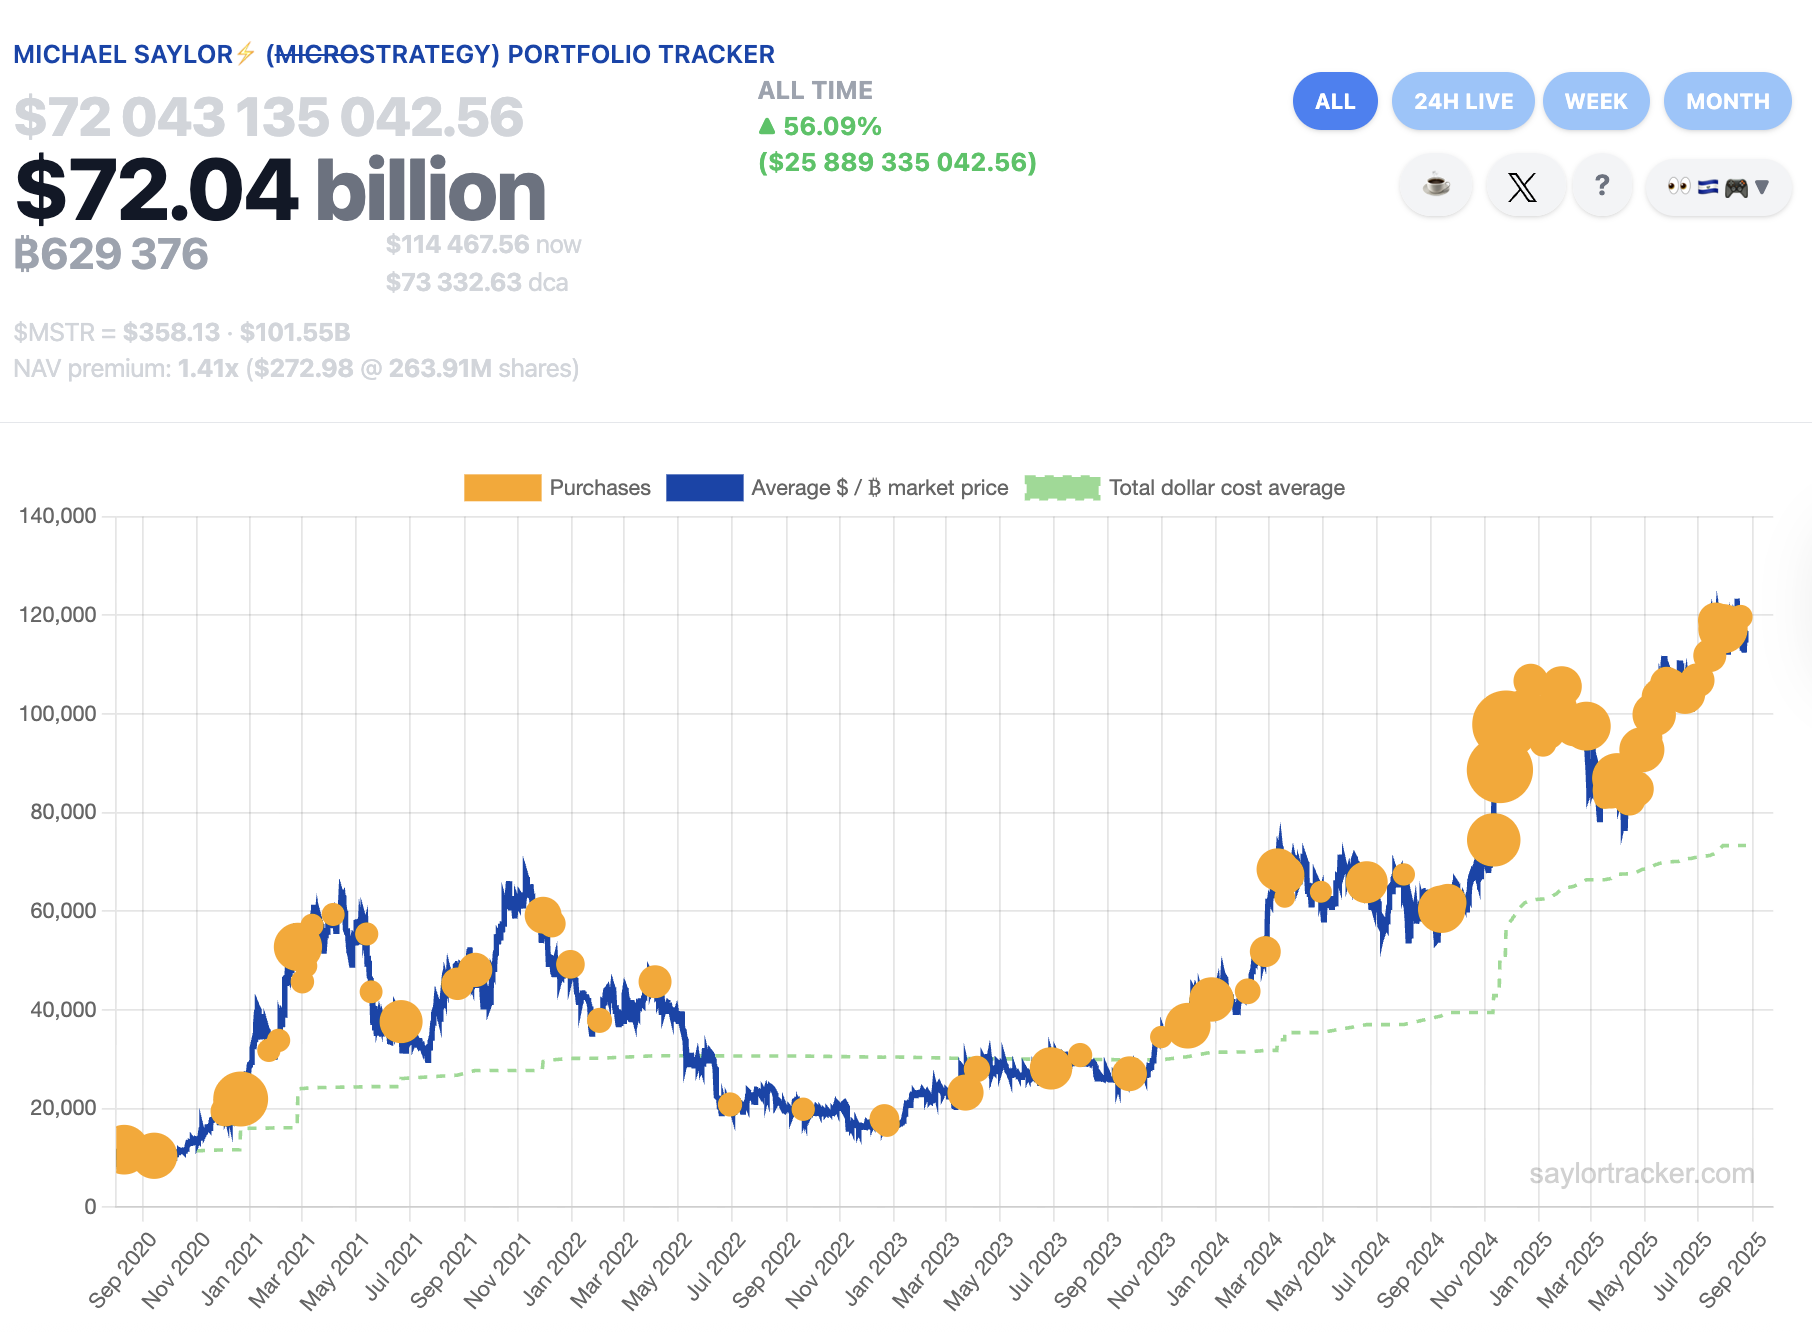1812x1332 pixels.
Task: Select the ALL time range button
Action: point(1335,101)
